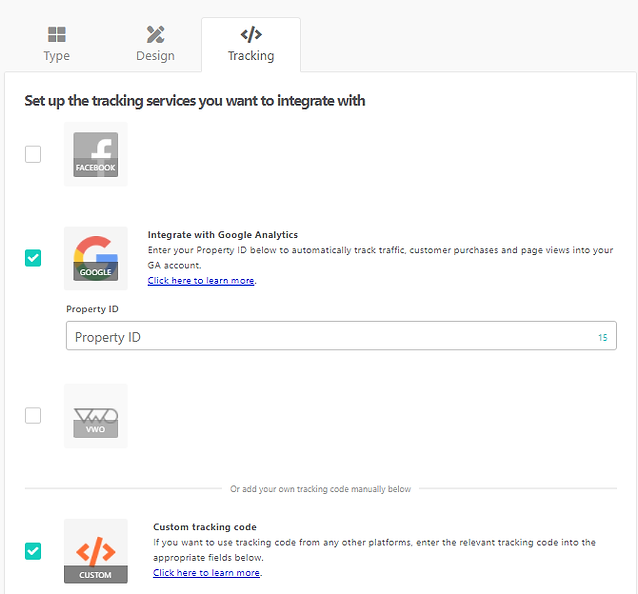The image size is (638, 594).
Task: Click the 'Integrate with Google Analytics' heading
Action: [223, 235]
